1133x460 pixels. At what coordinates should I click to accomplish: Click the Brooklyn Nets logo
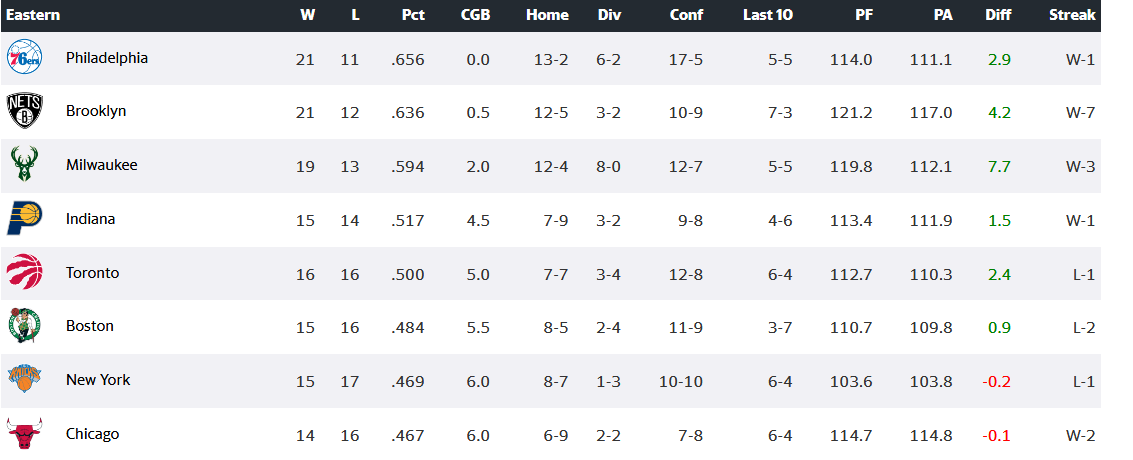[24, 111]
